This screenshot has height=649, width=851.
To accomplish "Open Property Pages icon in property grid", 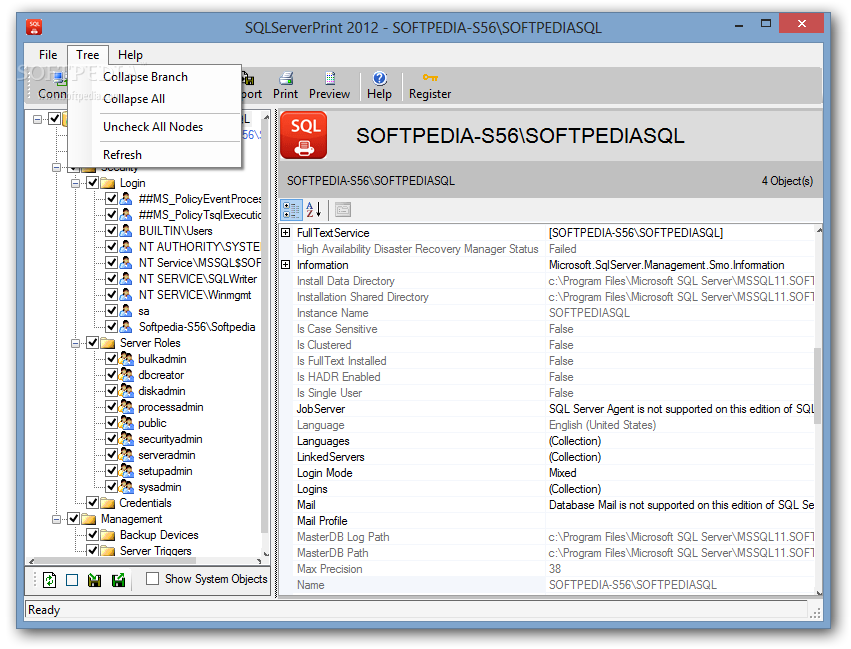I will coord(343,209).
